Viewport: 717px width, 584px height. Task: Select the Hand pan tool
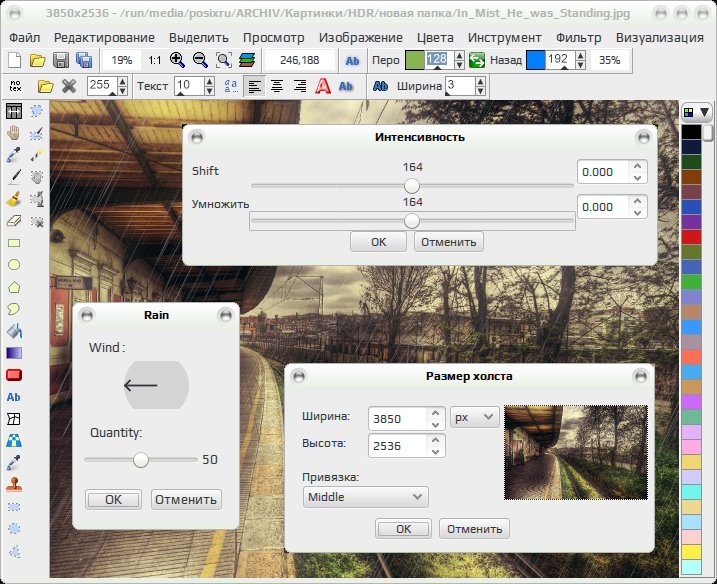14,133
